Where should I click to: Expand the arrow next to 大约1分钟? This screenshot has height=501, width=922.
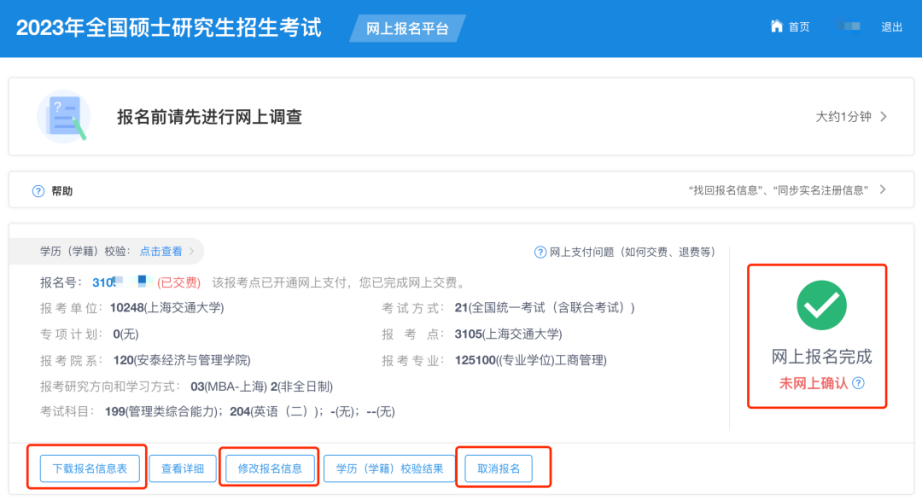coord(883,117)
